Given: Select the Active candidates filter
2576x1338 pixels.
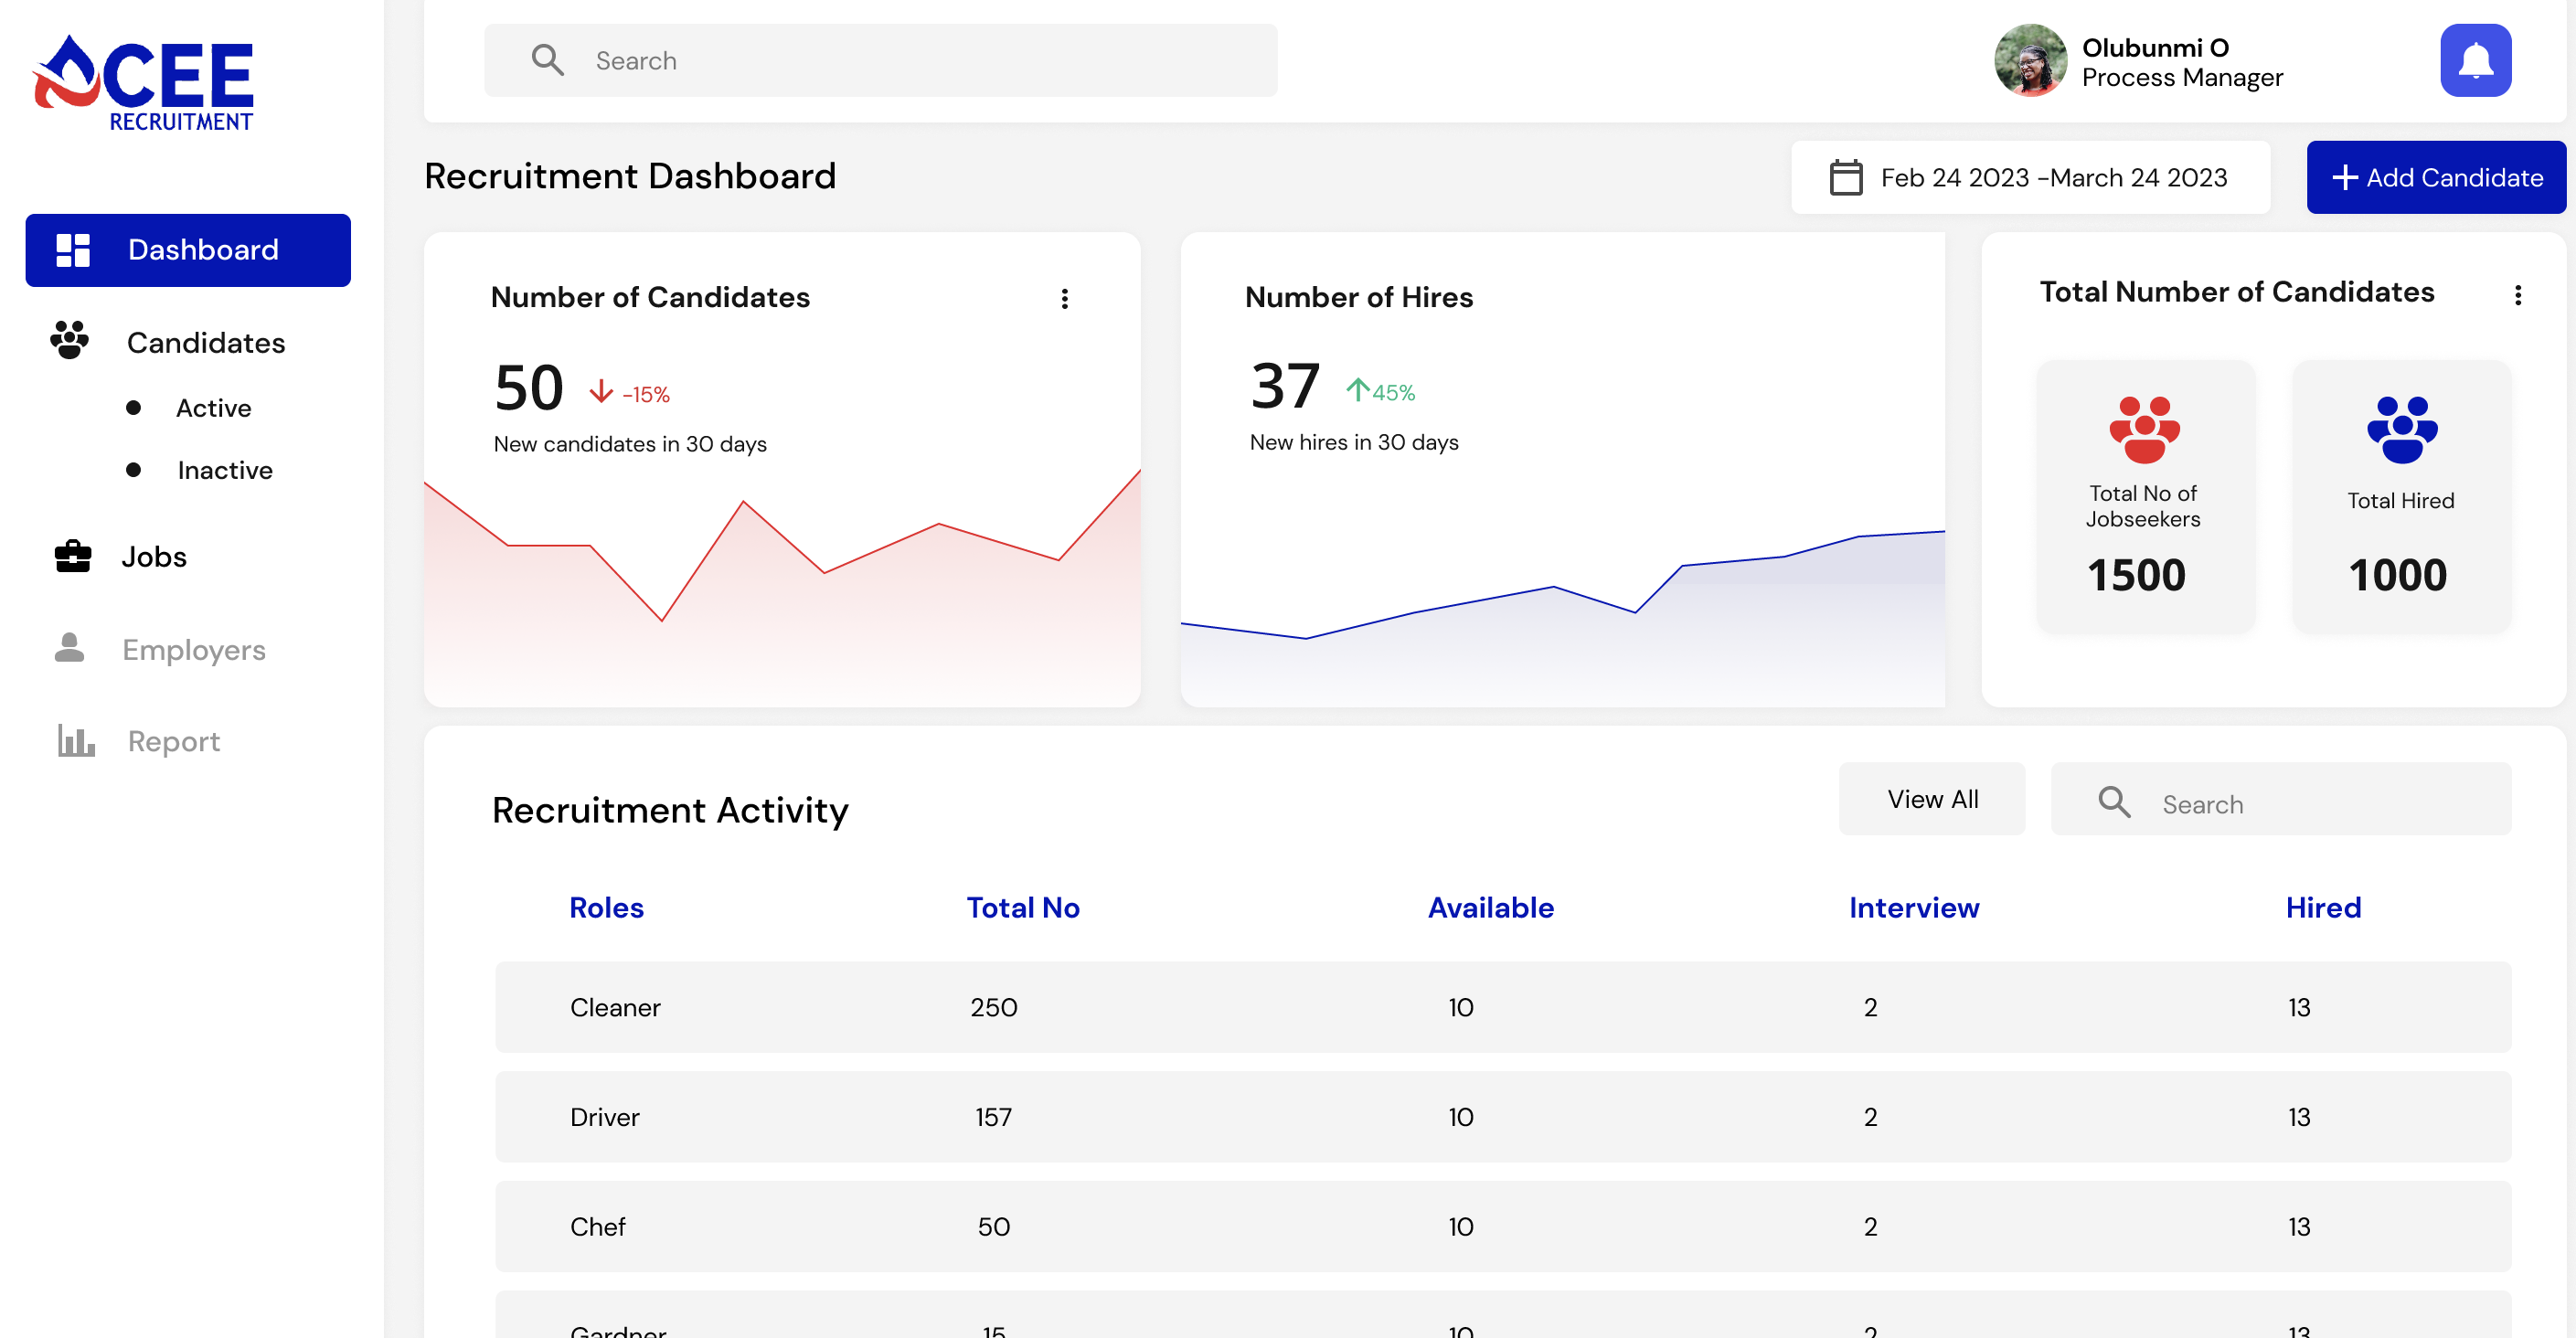Looking at the screenshot, I should (213, 407).
